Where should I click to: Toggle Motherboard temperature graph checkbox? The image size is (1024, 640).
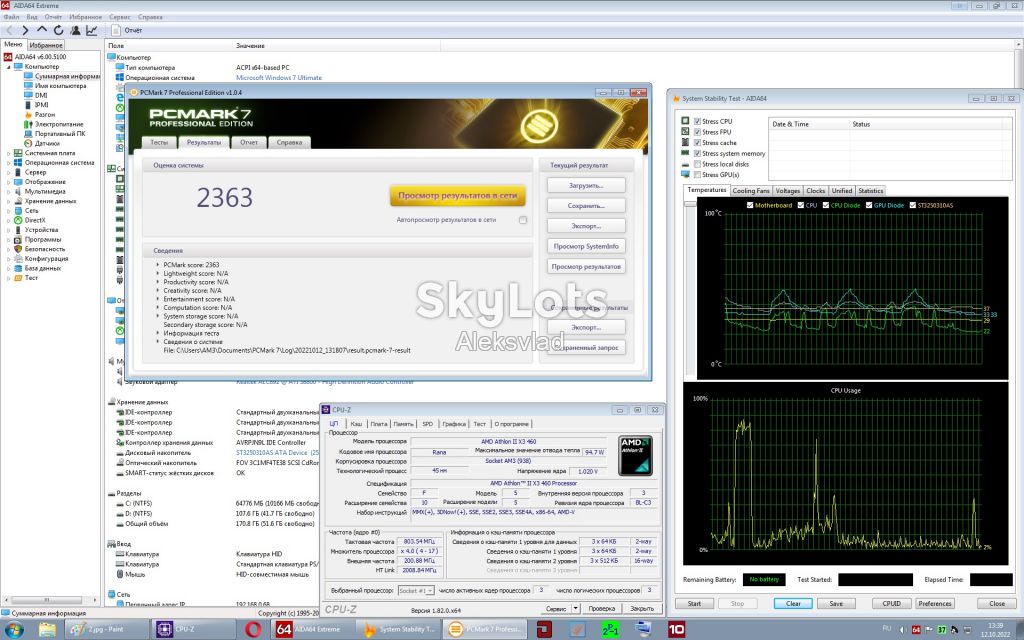pyautogui.click(x=750, y=205)
